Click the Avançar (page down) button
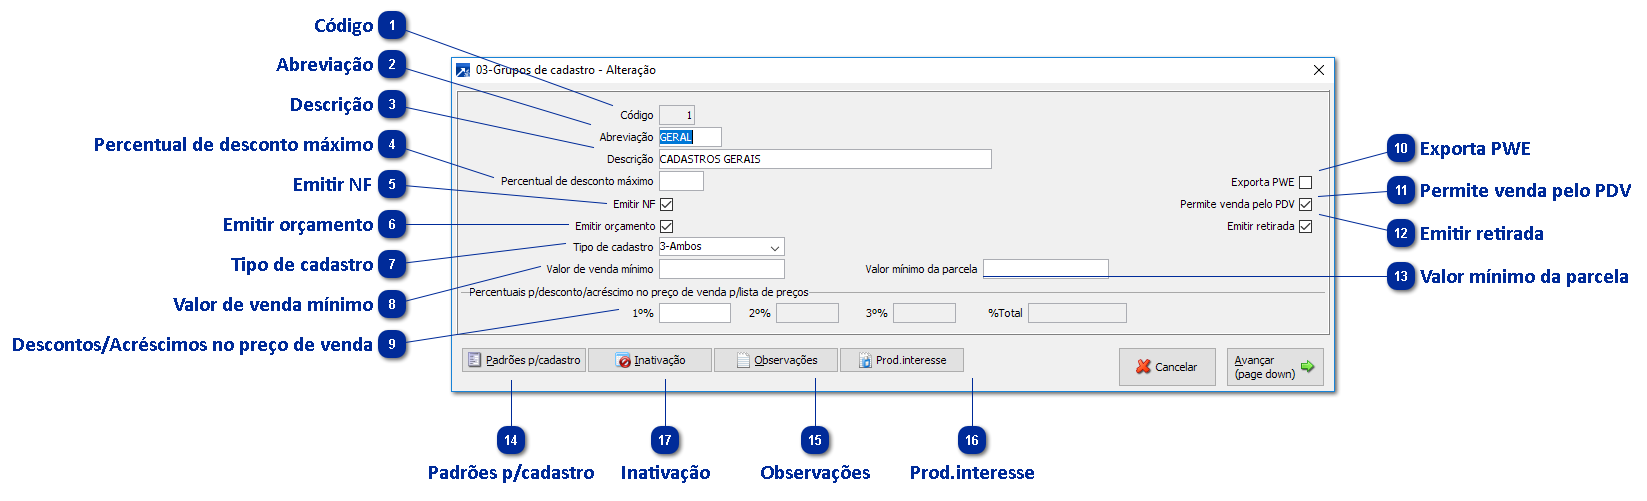The image size is (1647, 501). pyautogui.click(x=1275, y=367)
